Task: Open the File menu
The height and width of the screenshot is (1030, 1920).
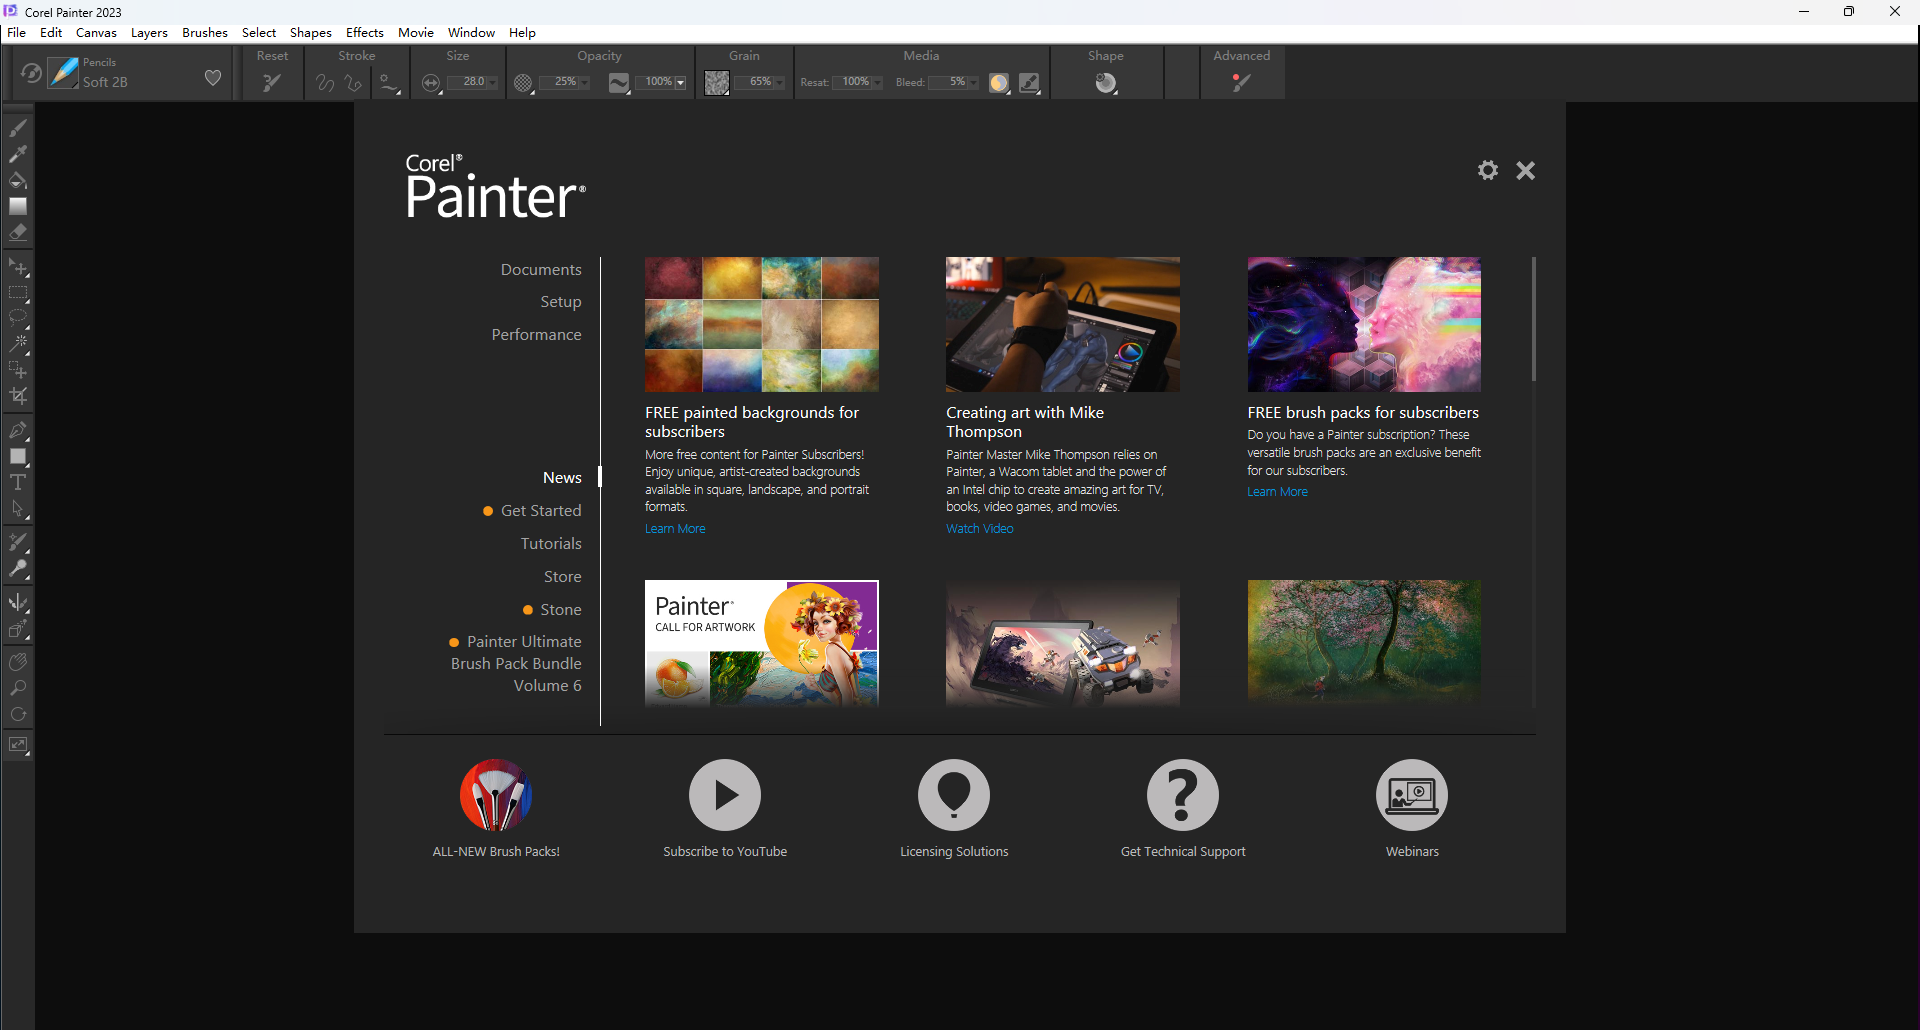Action: [x=17, y=33]
